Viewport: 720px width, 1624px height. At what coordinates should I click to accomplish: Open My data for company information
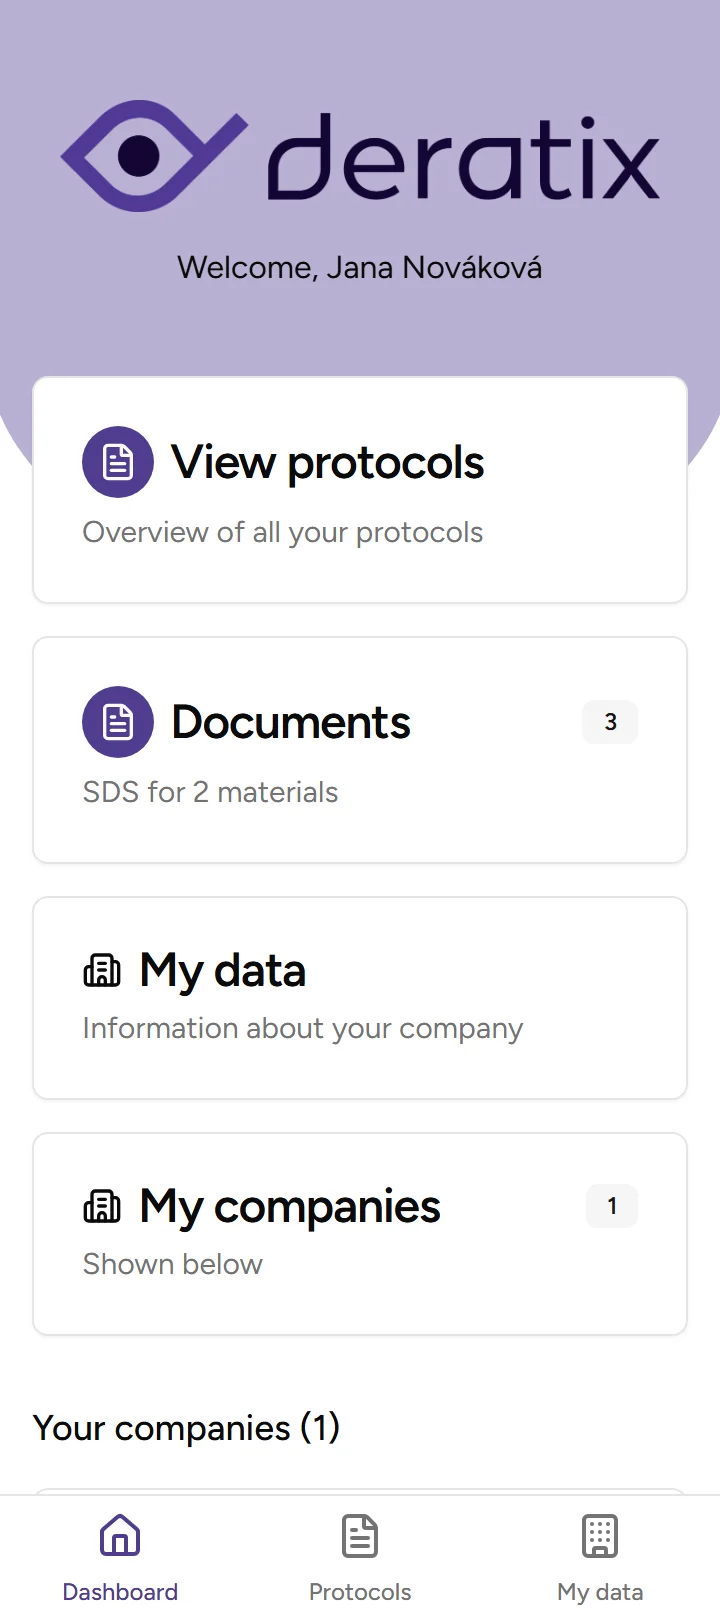click(360, 997)
